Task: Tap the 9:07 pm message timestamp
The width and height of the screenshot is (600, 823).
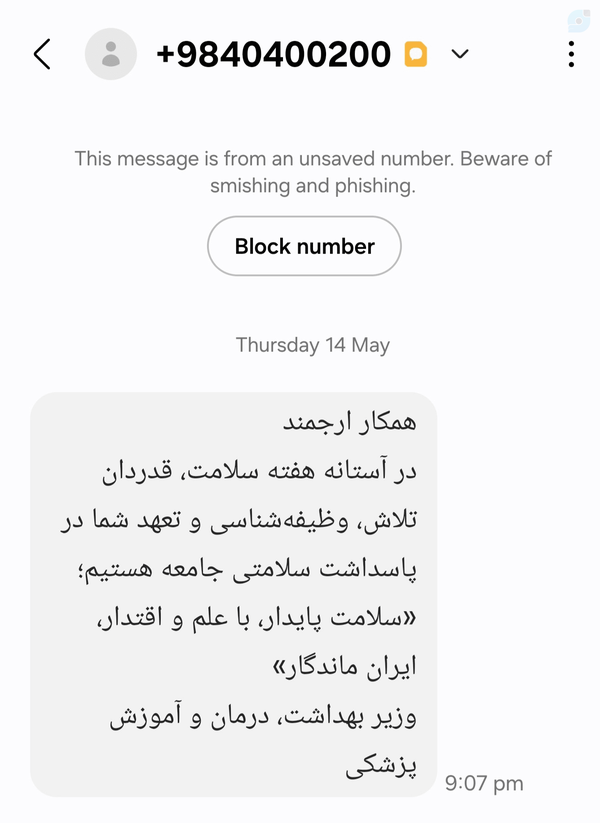Action: [x=484, y=783]
